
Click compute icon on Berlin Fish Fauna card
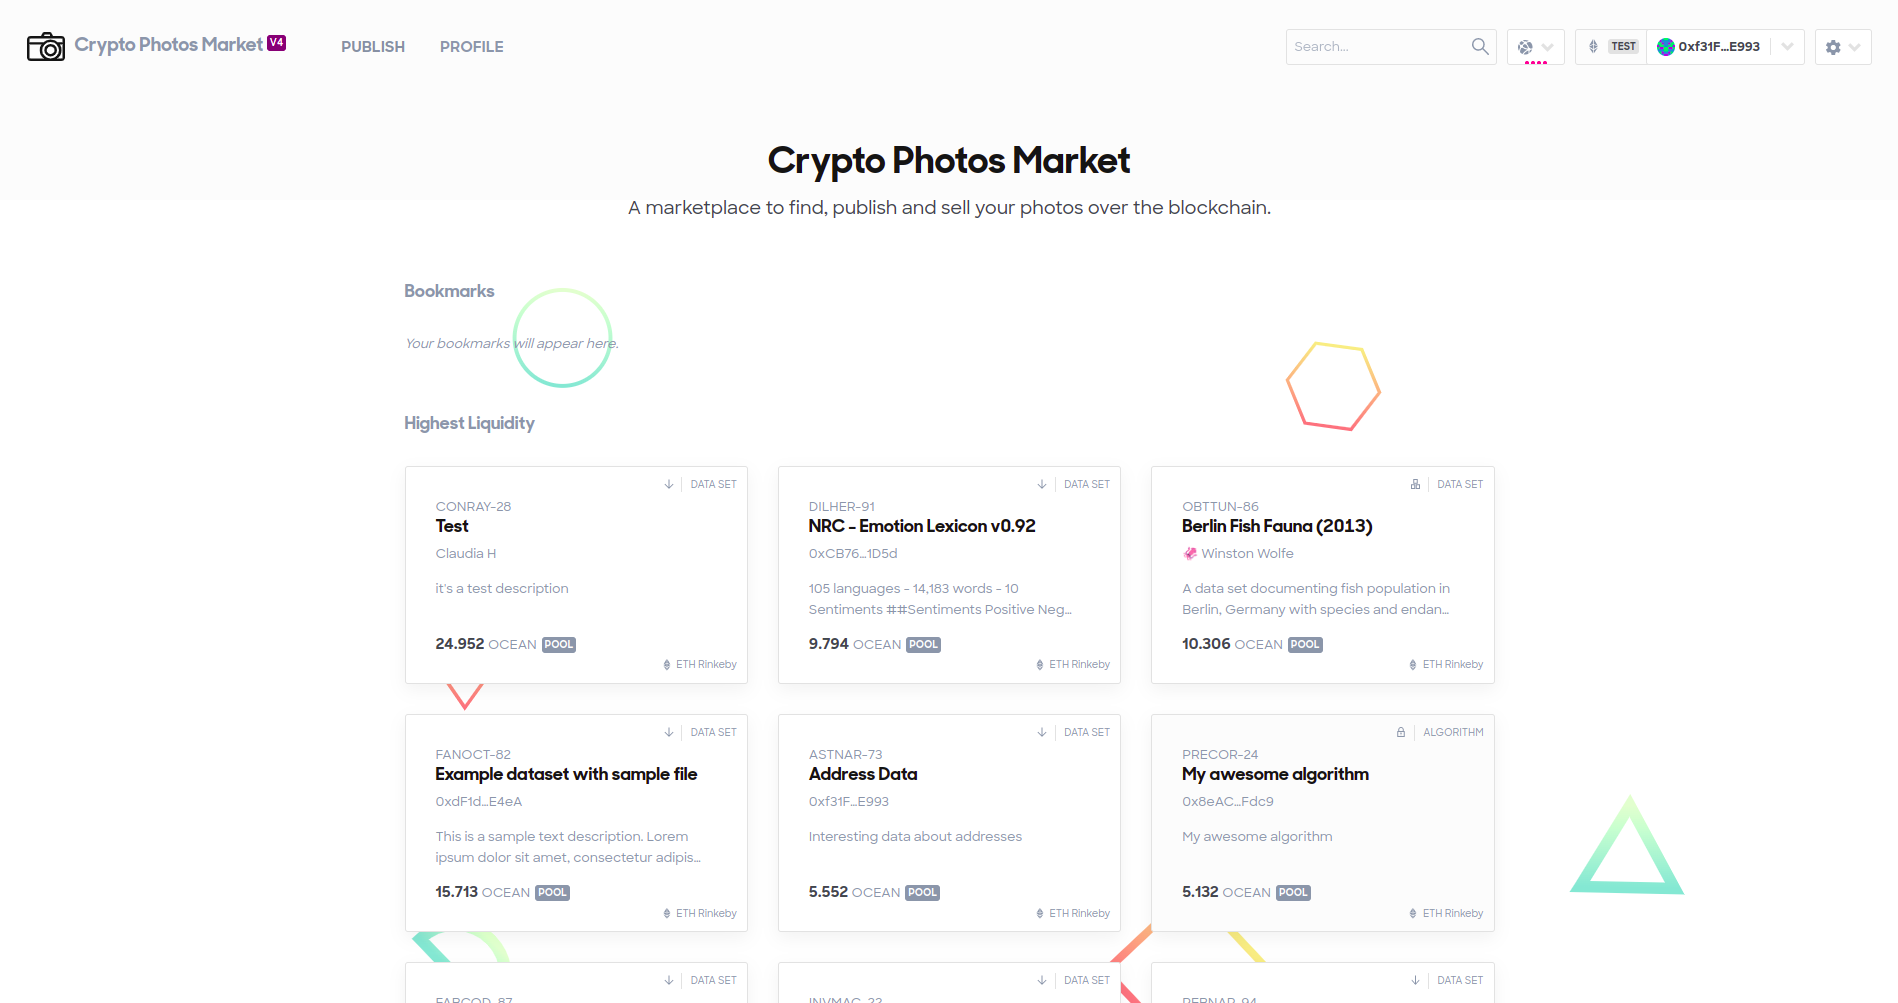tap(1415, 484)
